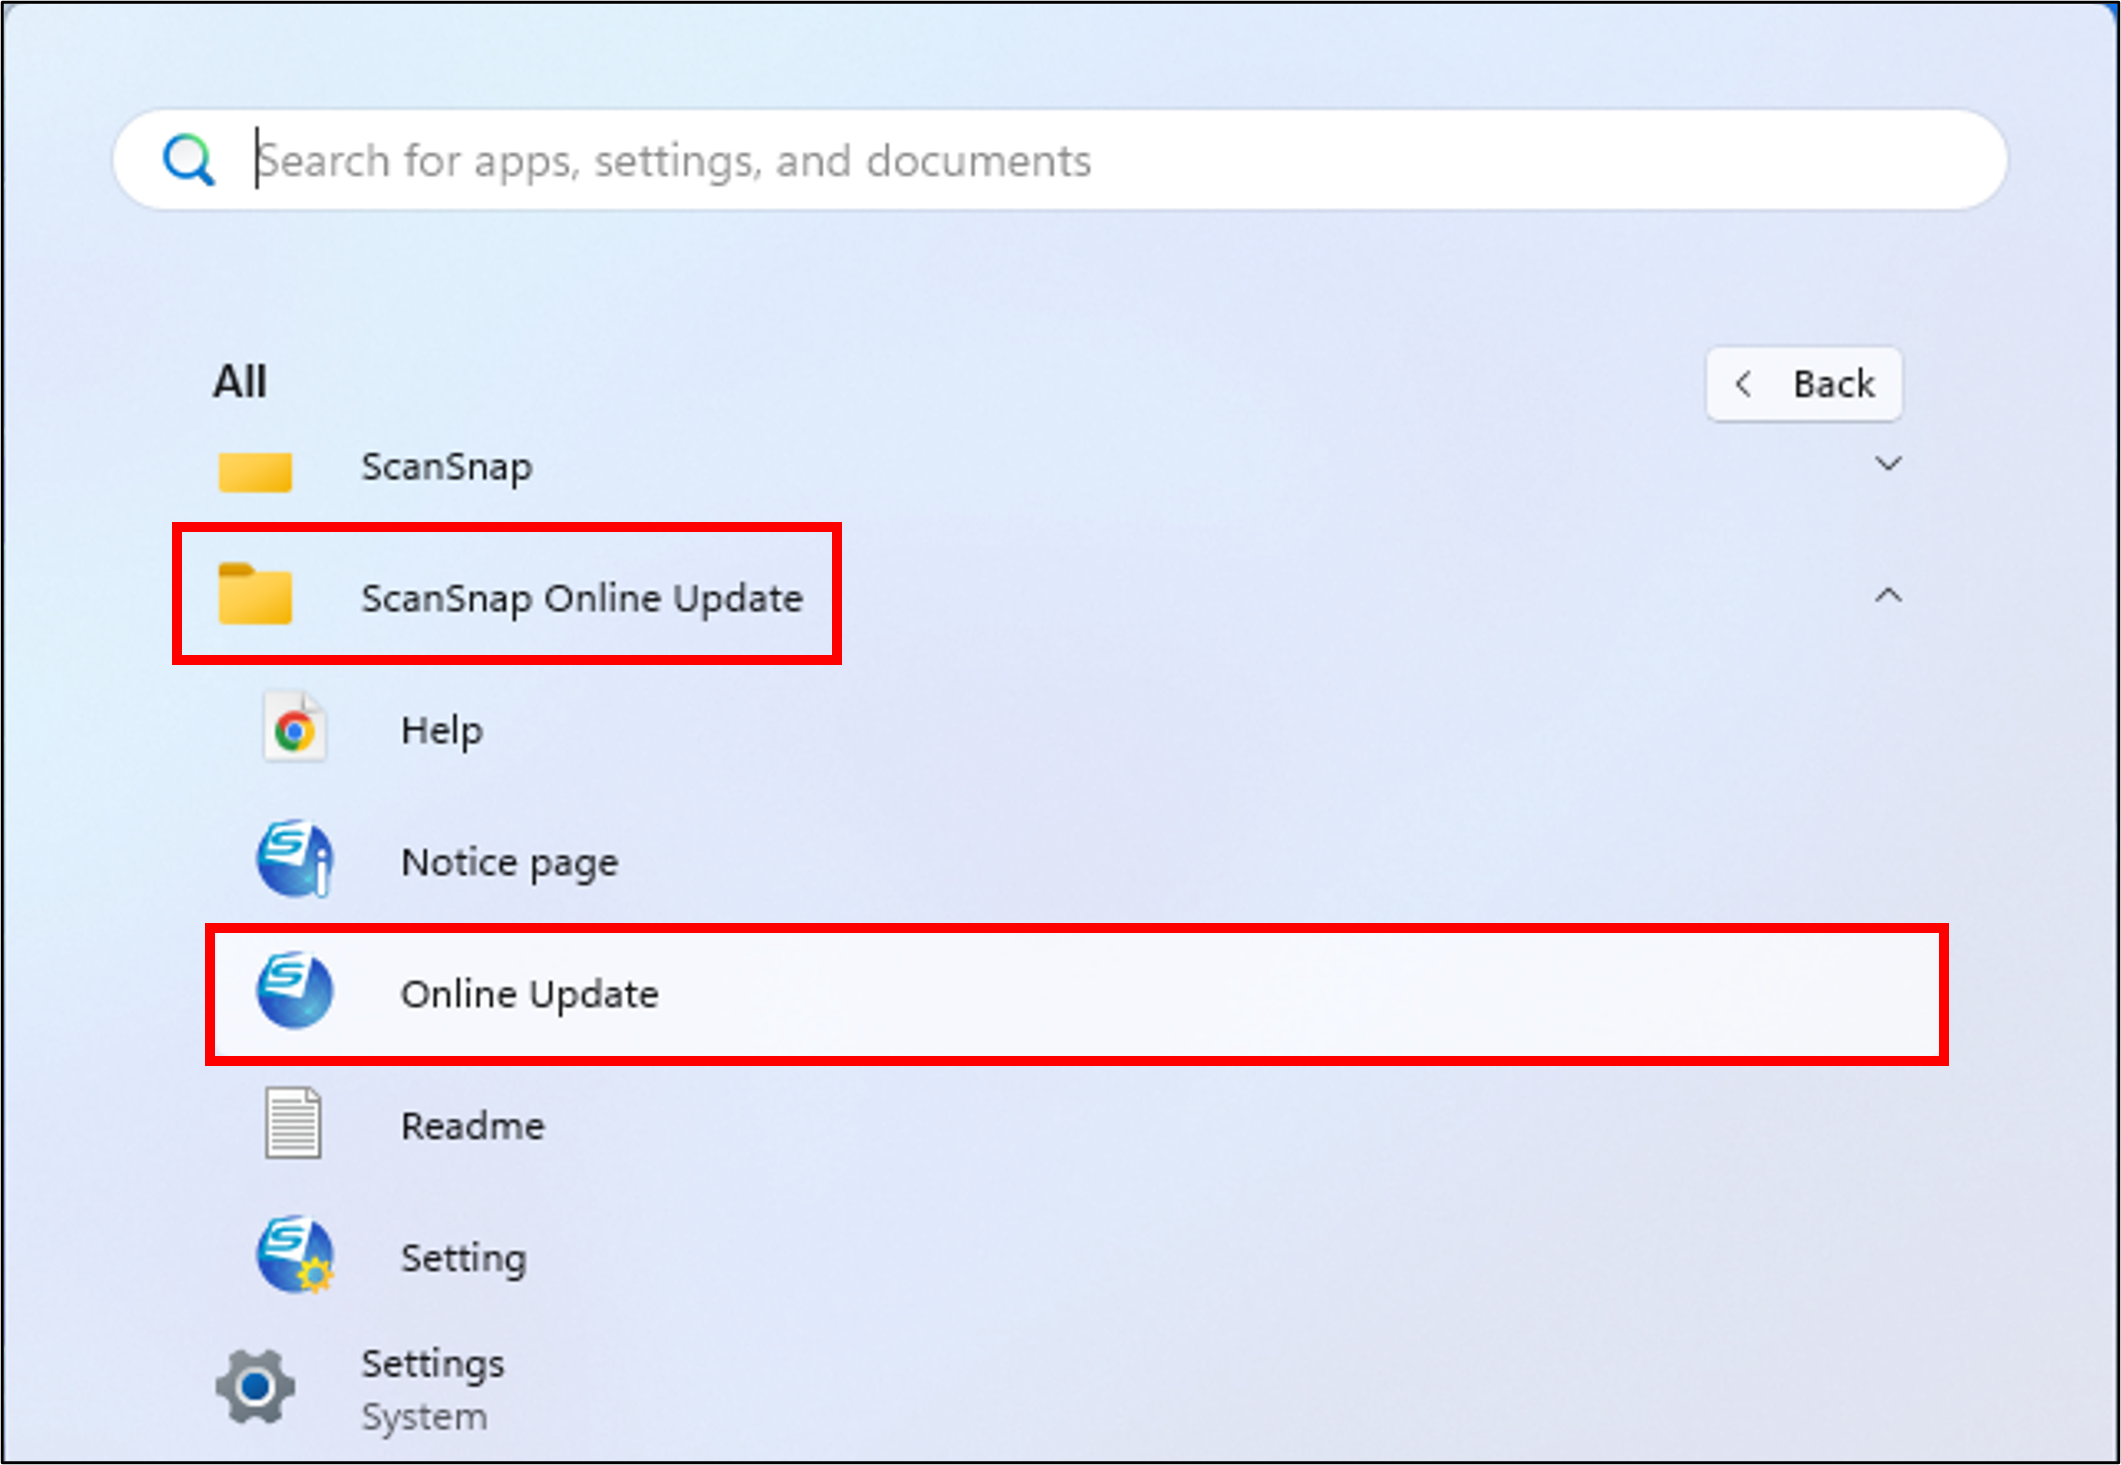Open the Help entry text
Screen dimensions: 2121x1465
[x=442, y=730]
